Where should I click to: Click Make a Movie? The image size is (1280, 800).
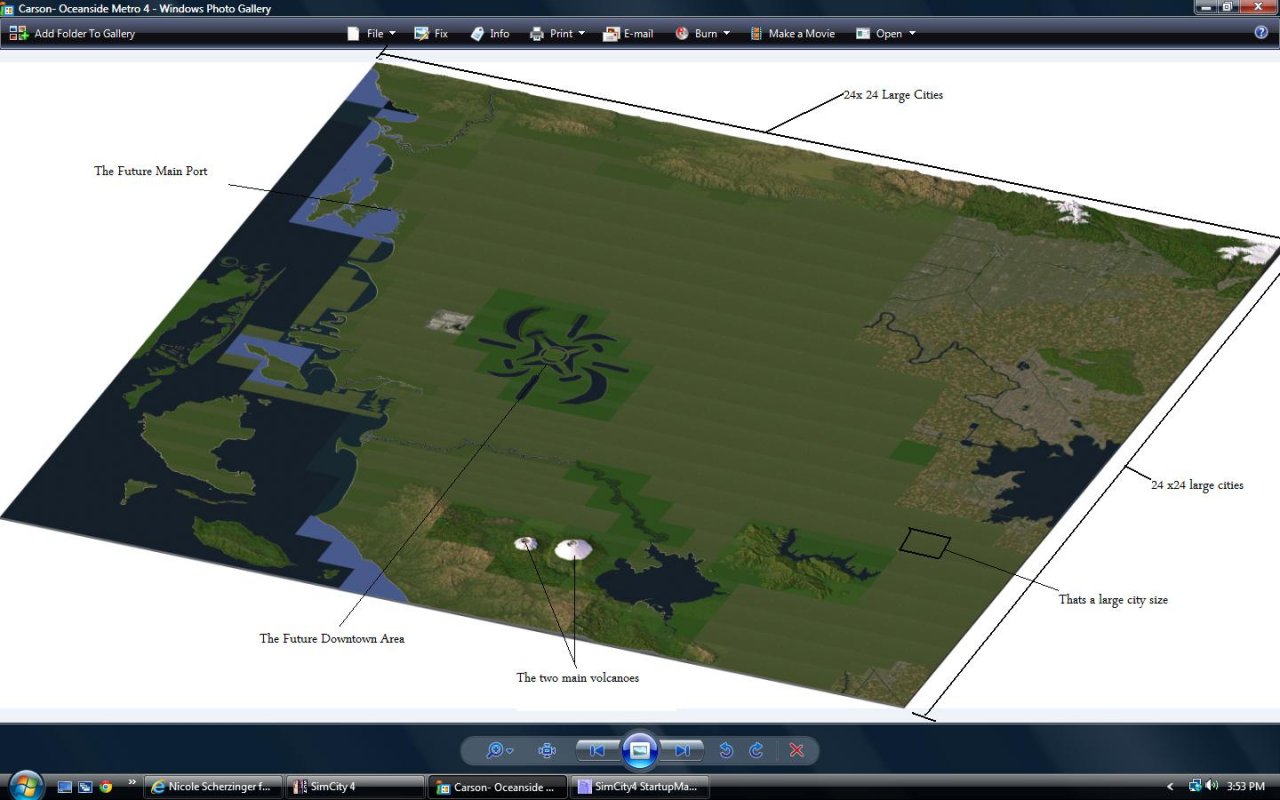pyautogui.click(x=792, y=33)
